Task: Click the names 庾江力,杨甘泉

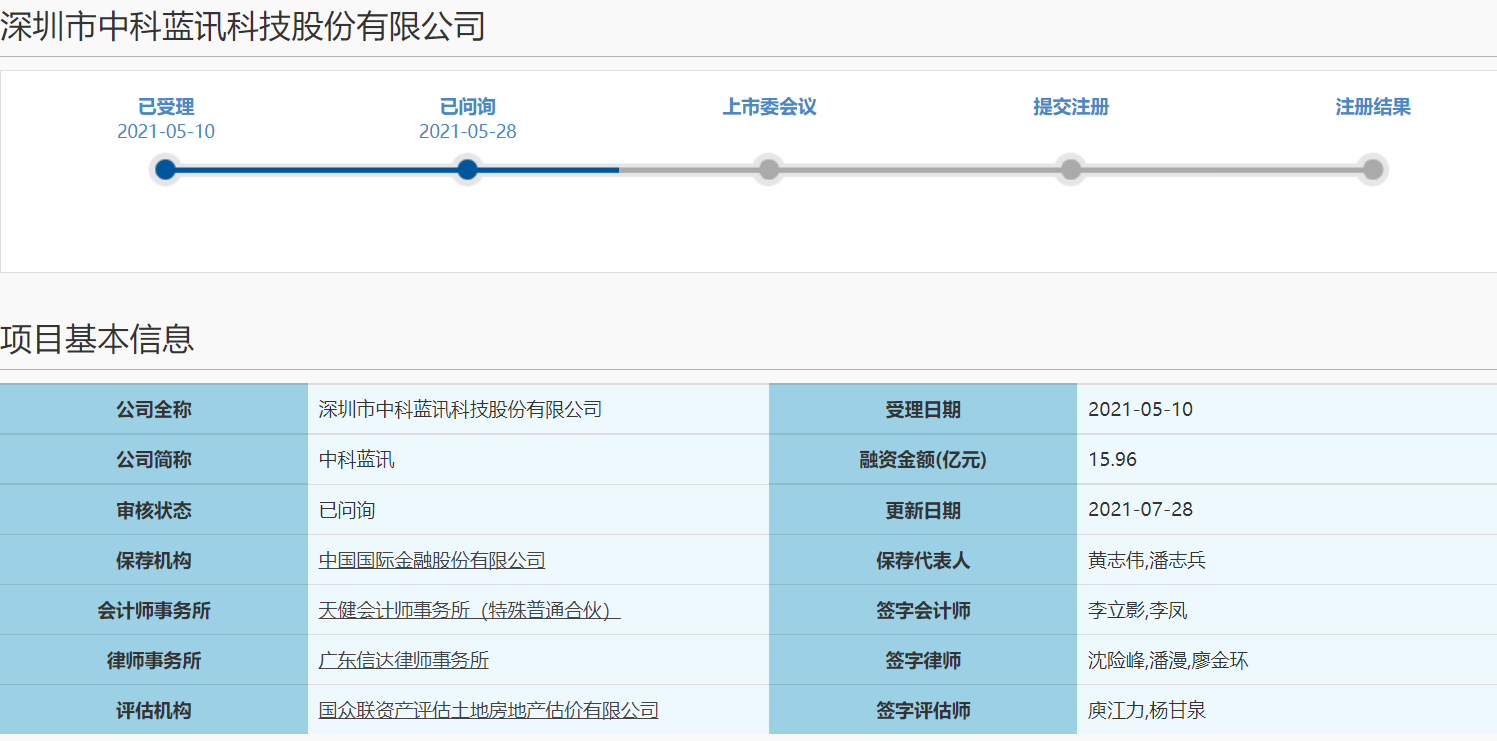Action: click(1147, 710)
